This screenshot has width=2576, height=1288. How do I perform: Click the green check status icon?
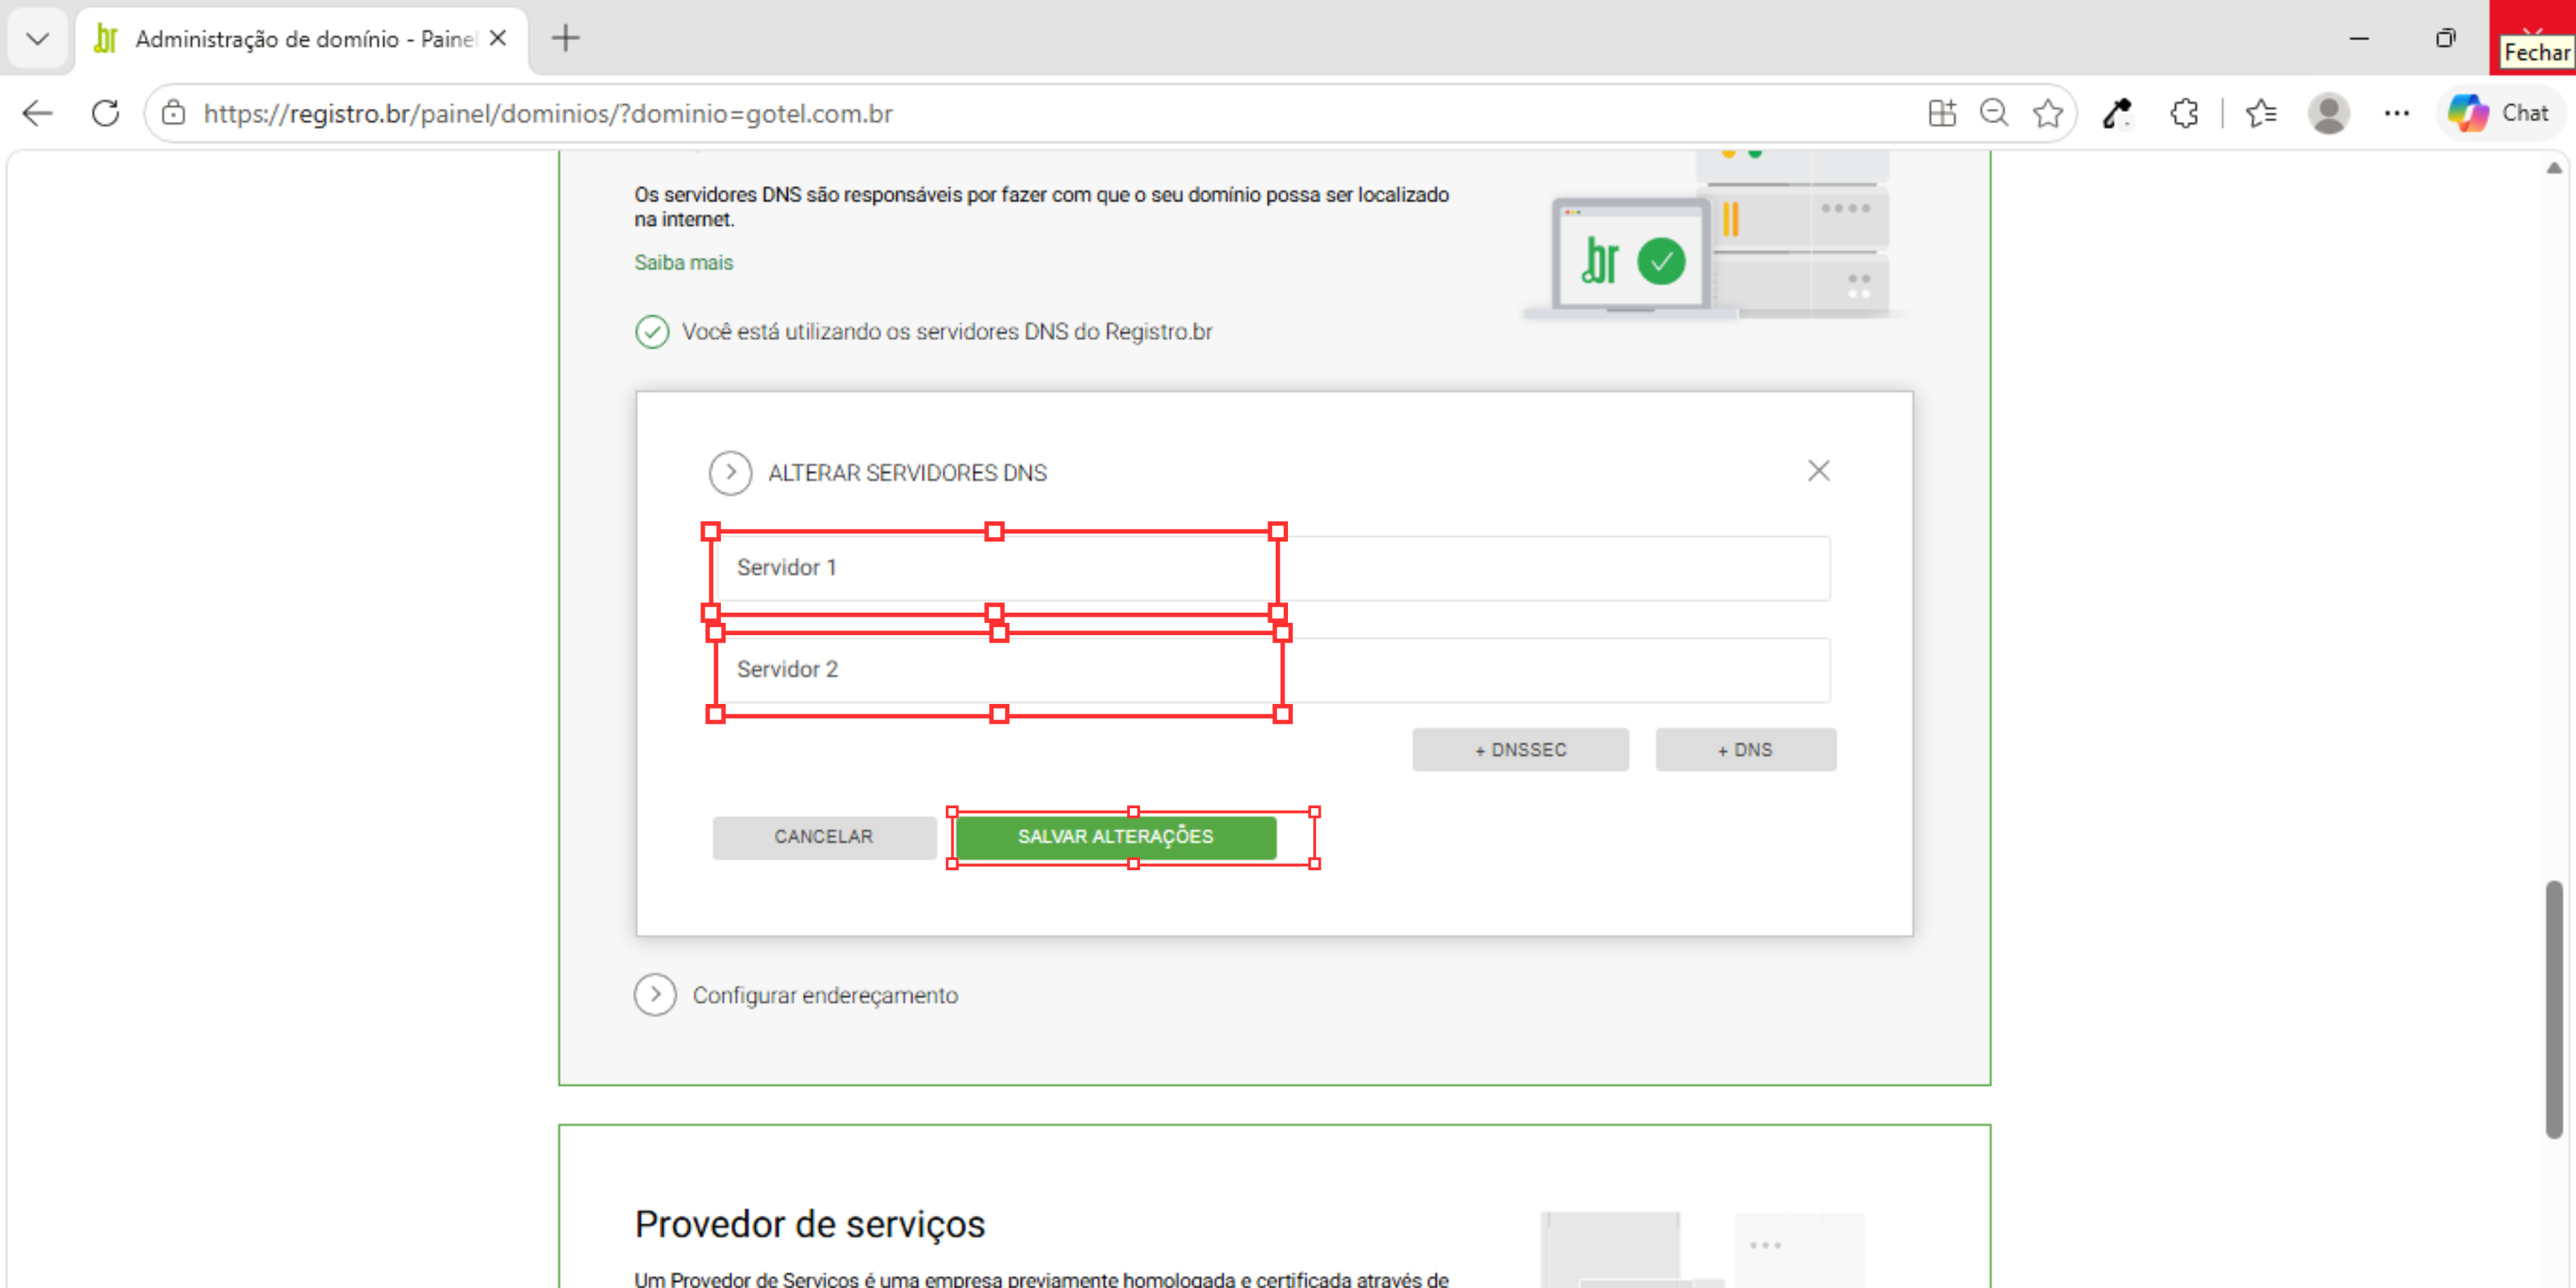652,332
